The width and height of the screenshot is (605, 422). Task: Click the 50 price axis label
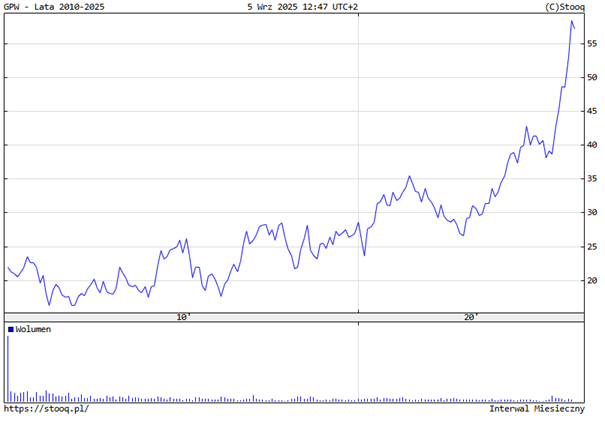593,78
